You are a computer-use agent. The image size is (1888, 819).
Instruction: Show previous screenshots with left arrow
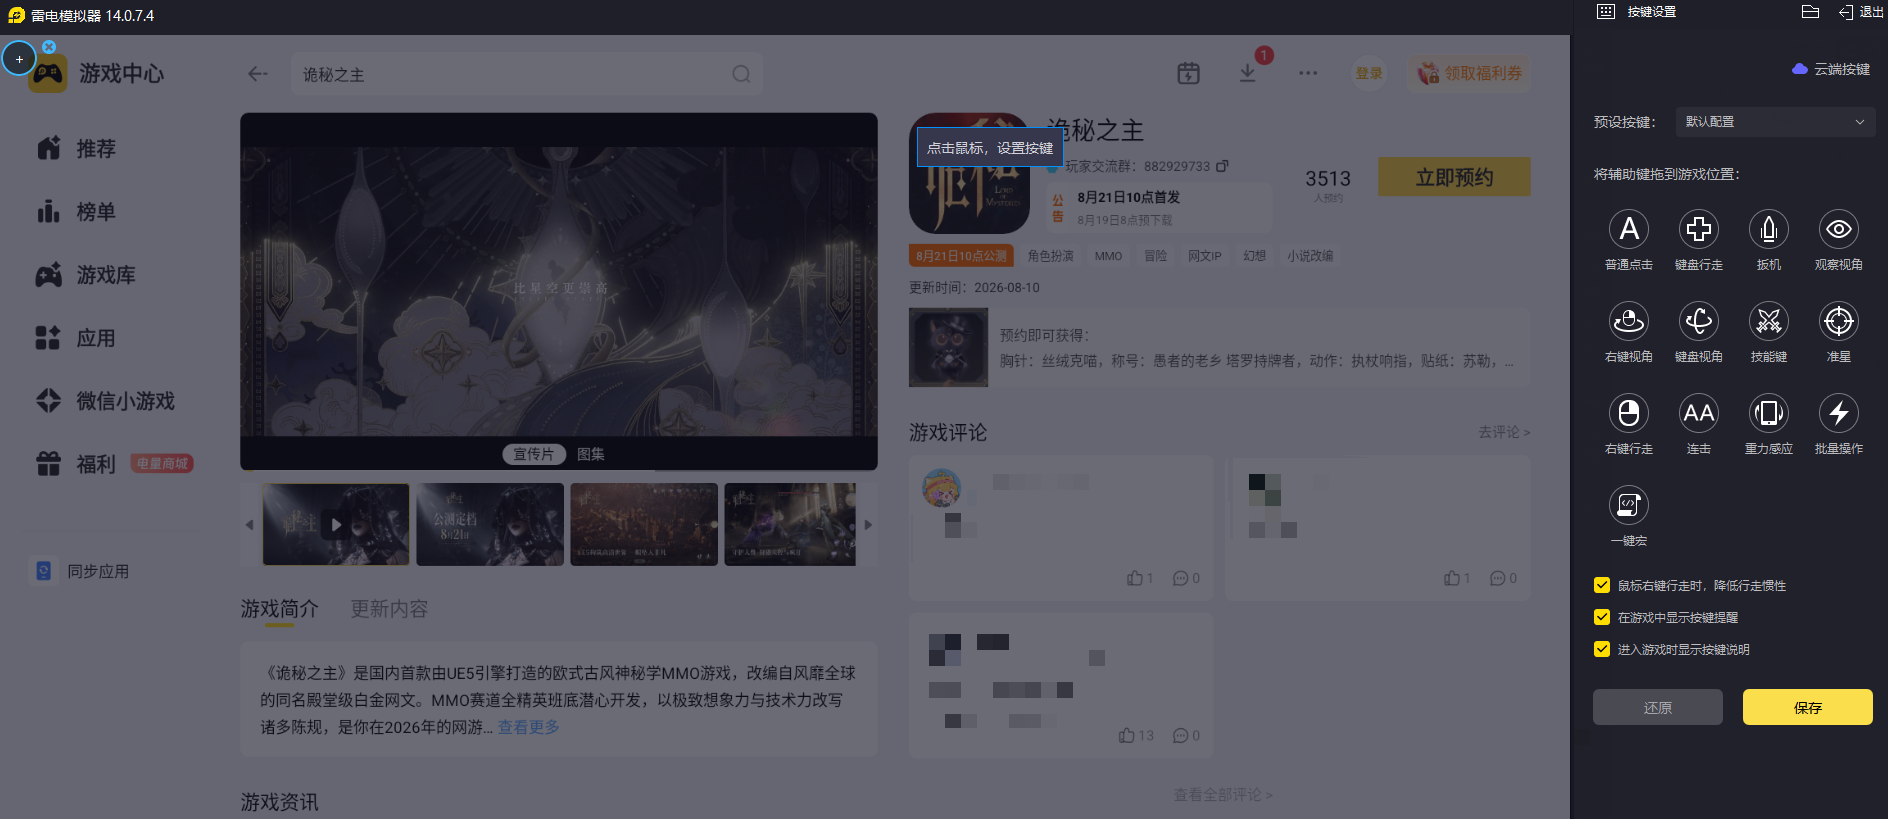tap(250, 525)
